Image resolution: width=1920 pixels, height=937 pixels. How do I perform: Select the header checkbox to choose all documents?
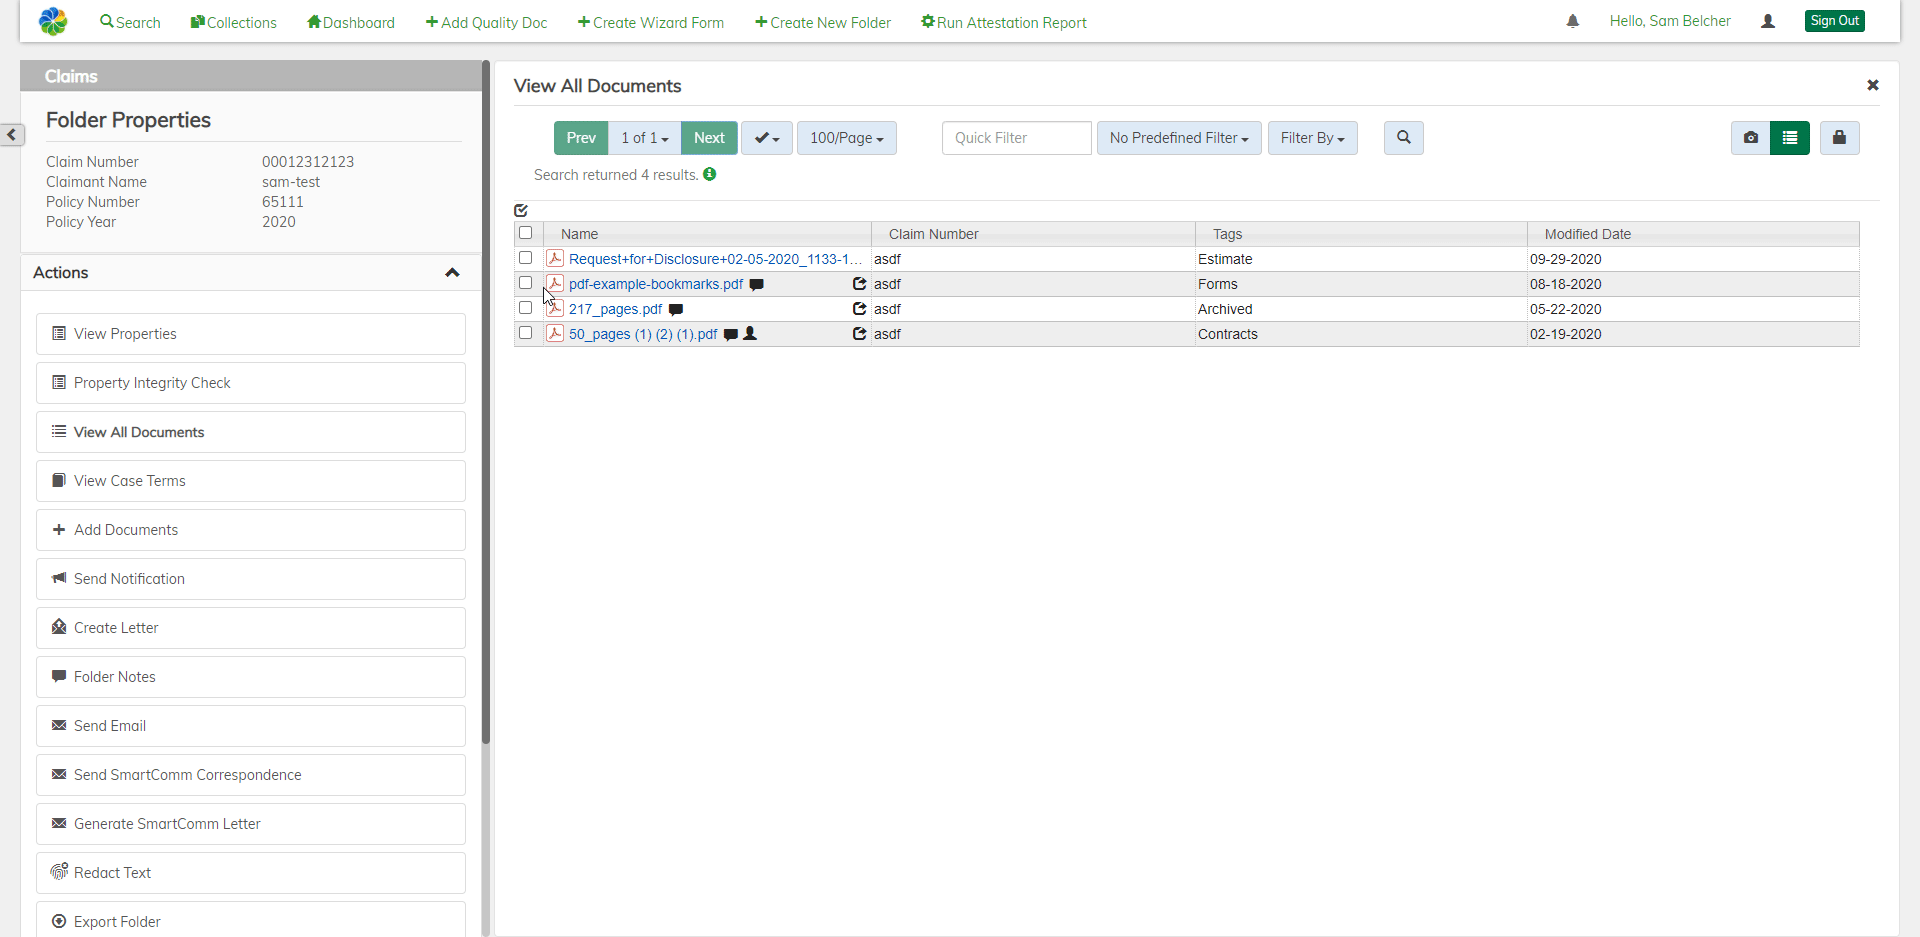(x=527, y=233)
